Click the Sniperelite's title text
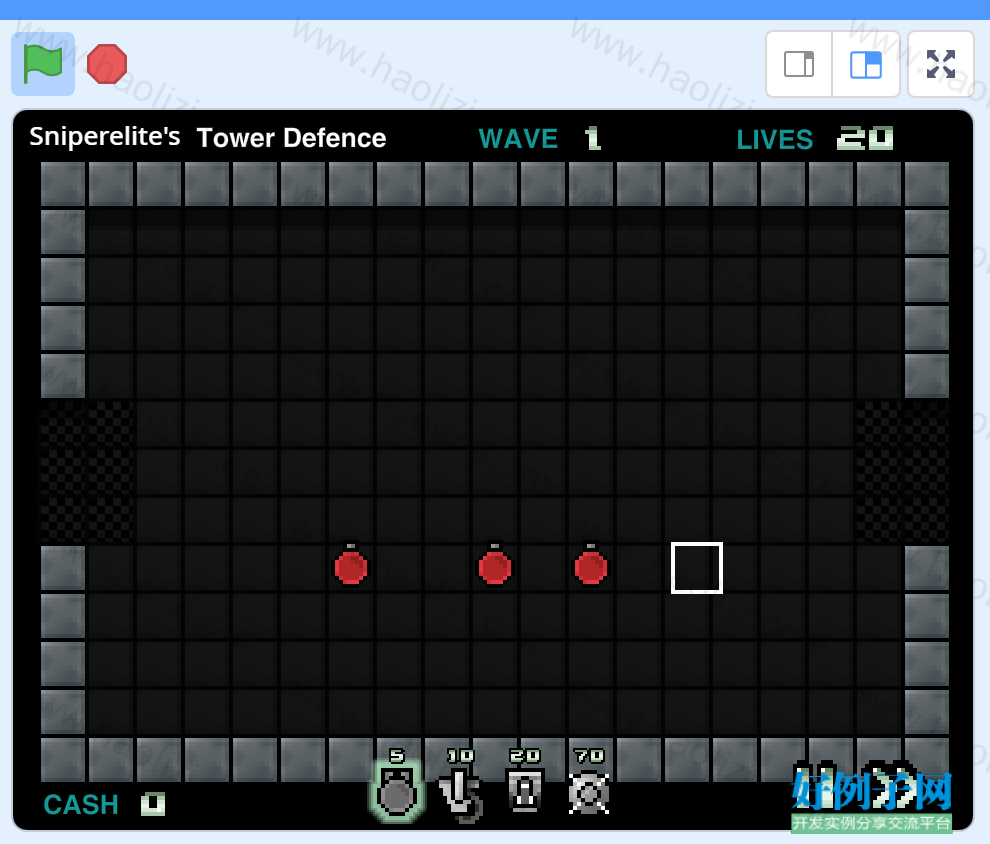The width and height of the screenshot is (990, 844). click(105, 136)
